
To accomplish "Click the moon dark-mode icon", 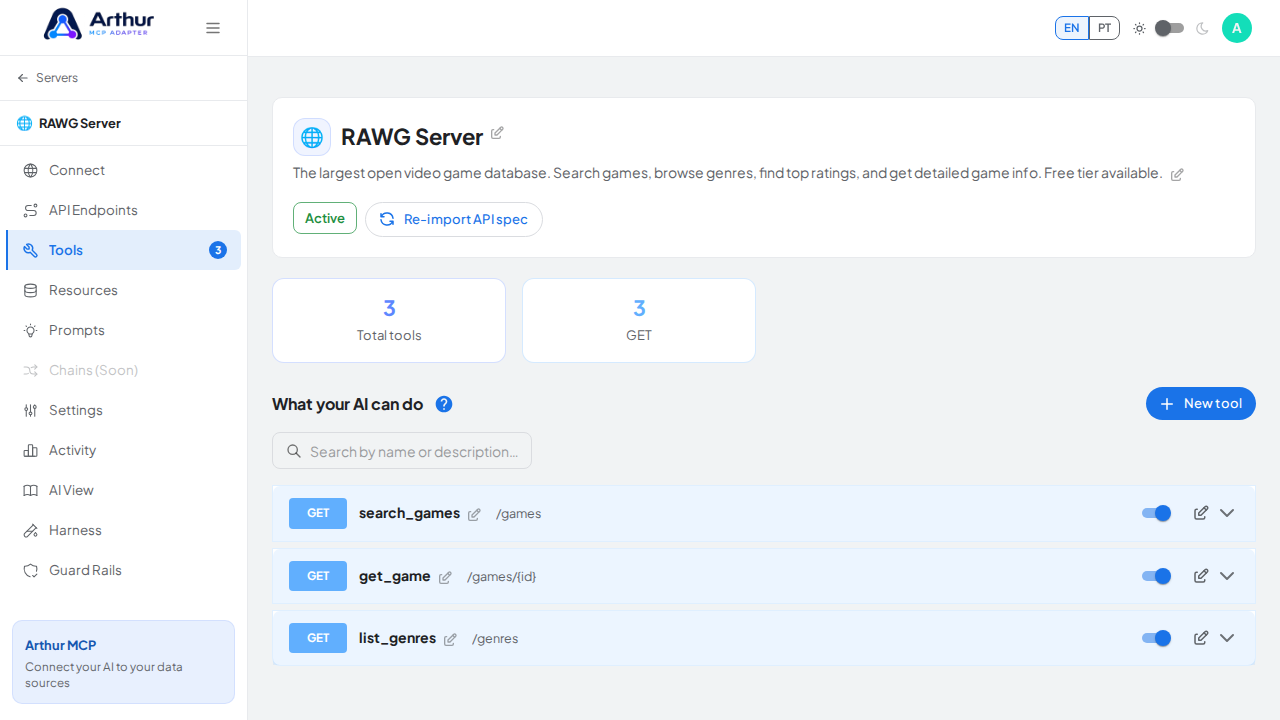I will [1202, 28].
